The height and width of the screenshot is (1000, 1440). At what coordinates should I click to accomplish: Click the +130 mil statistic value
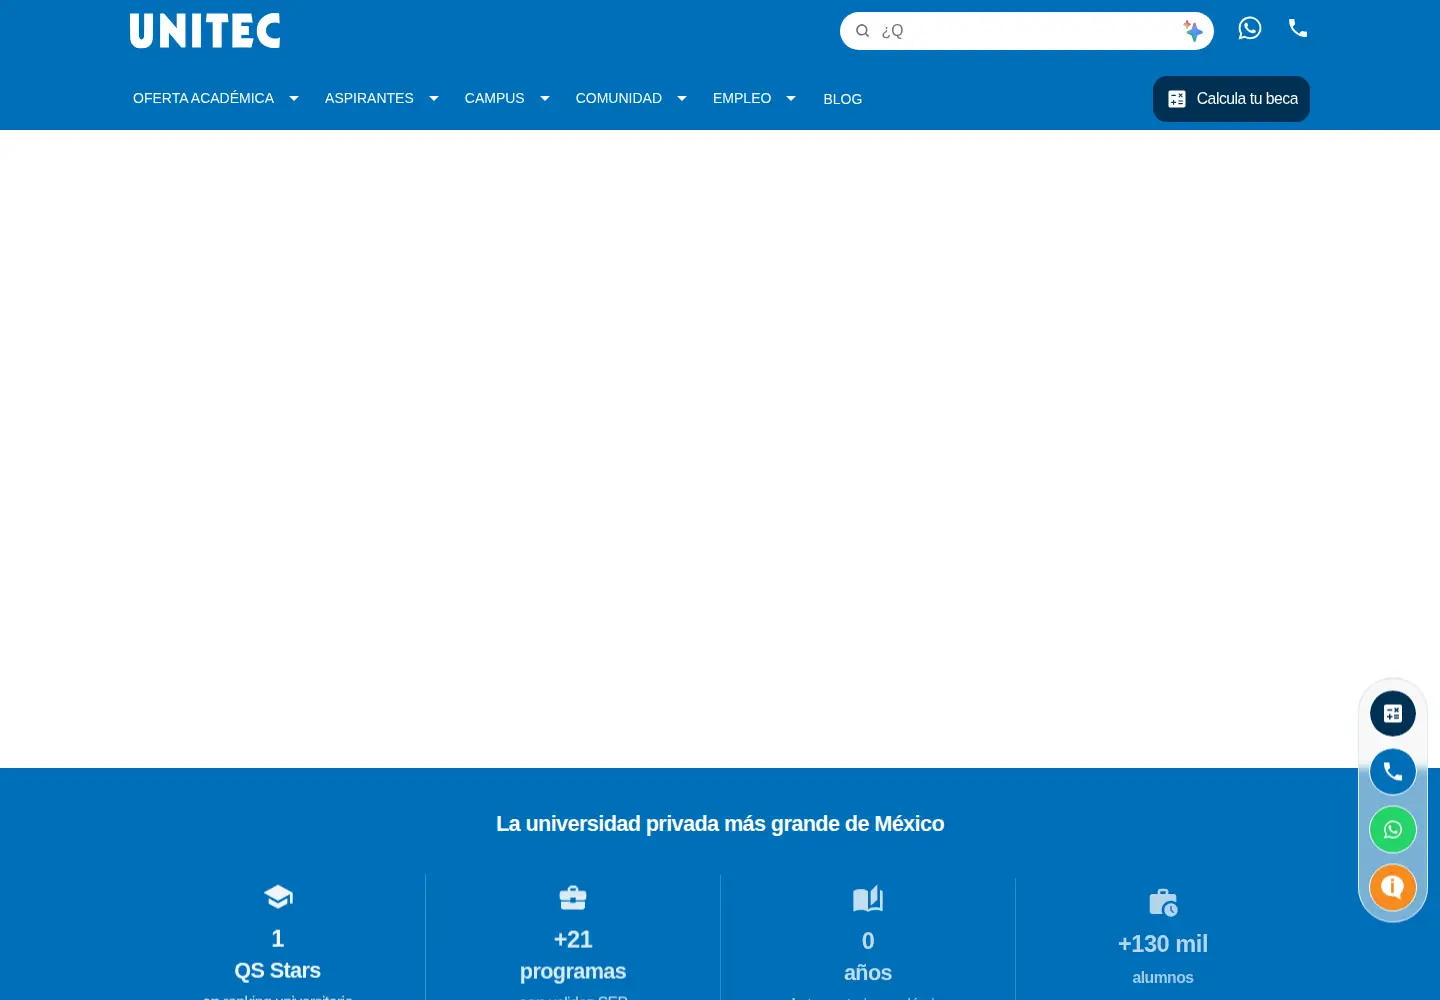pos(1163,944)
